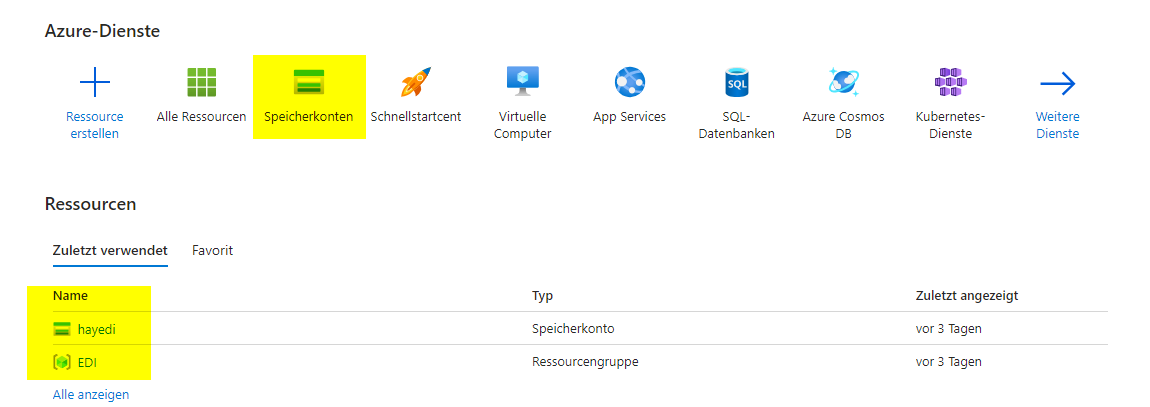
Task: Click the Speicherkonten storage icon
Action: [308, 82]
